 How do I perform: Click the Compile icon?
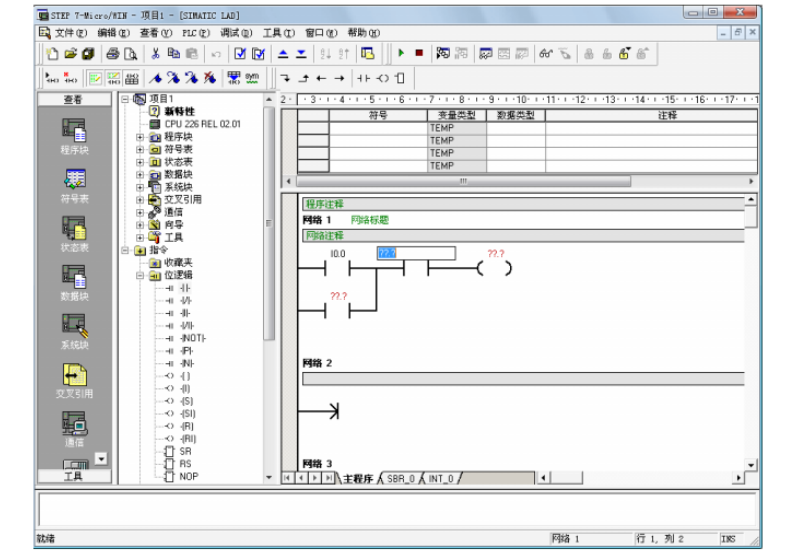click(240, 53)
